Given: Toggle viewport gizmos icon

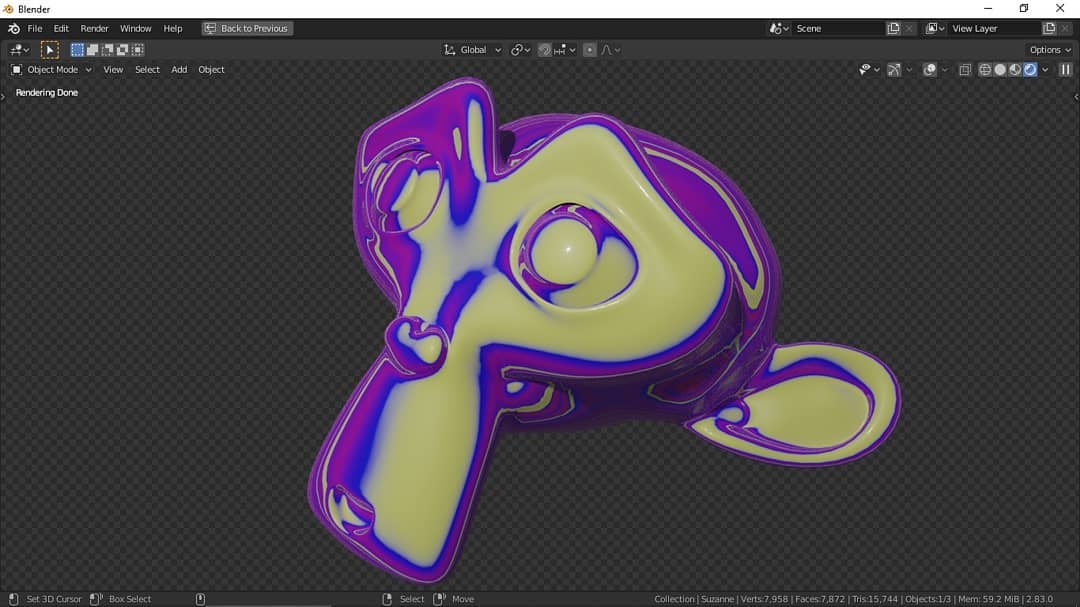Looking at the screenshot, I should pos(894,70).
